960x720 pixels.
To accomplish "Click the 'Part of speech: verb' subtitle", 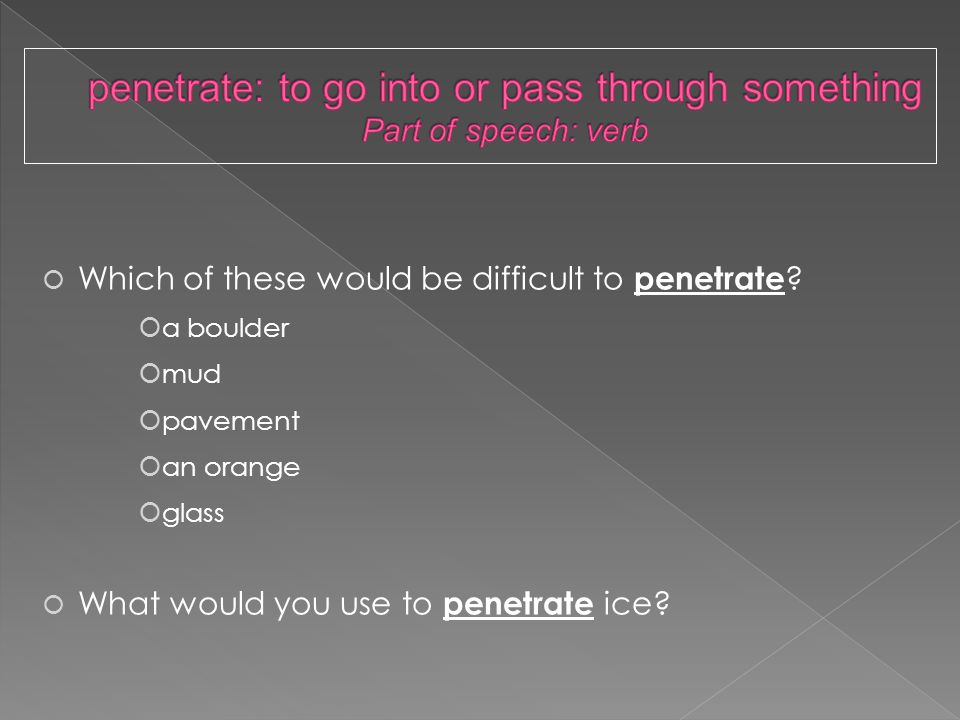I will pos(505,131).
